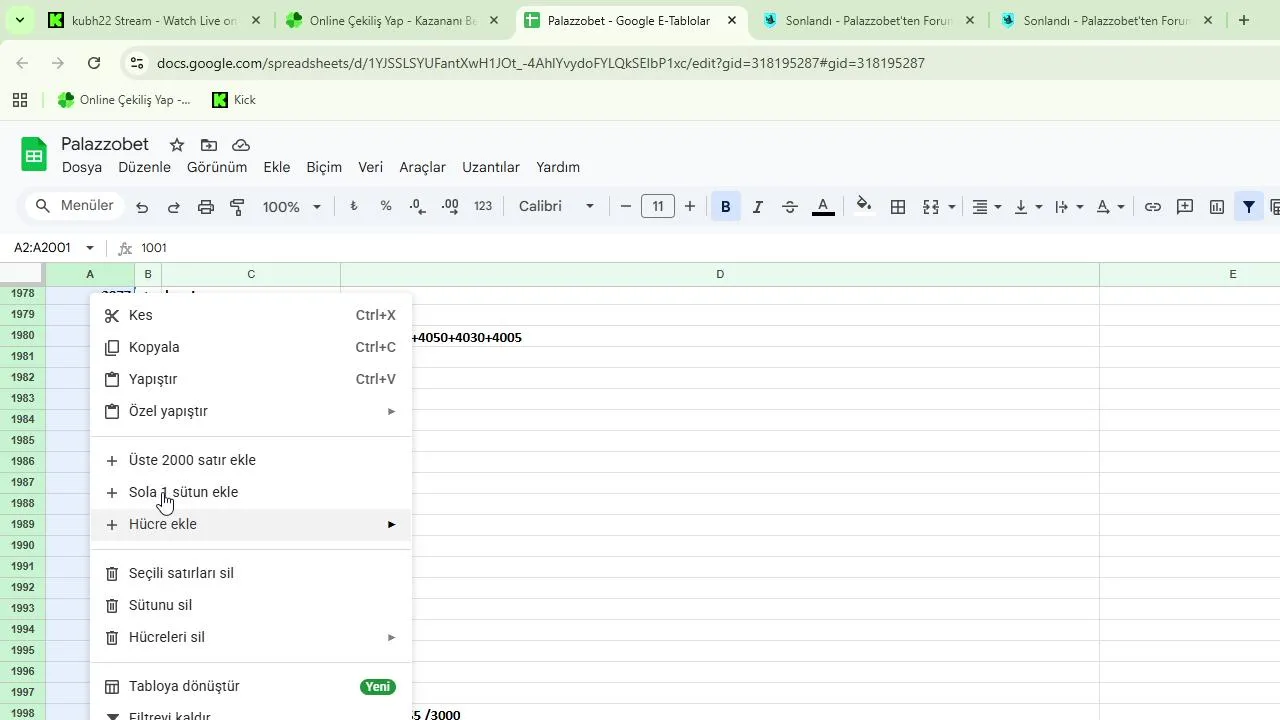This screenshot has height=720, width=1280.
Task: Insert link using chain icon
Action: pyautogui.click(x=1153, y=207)
